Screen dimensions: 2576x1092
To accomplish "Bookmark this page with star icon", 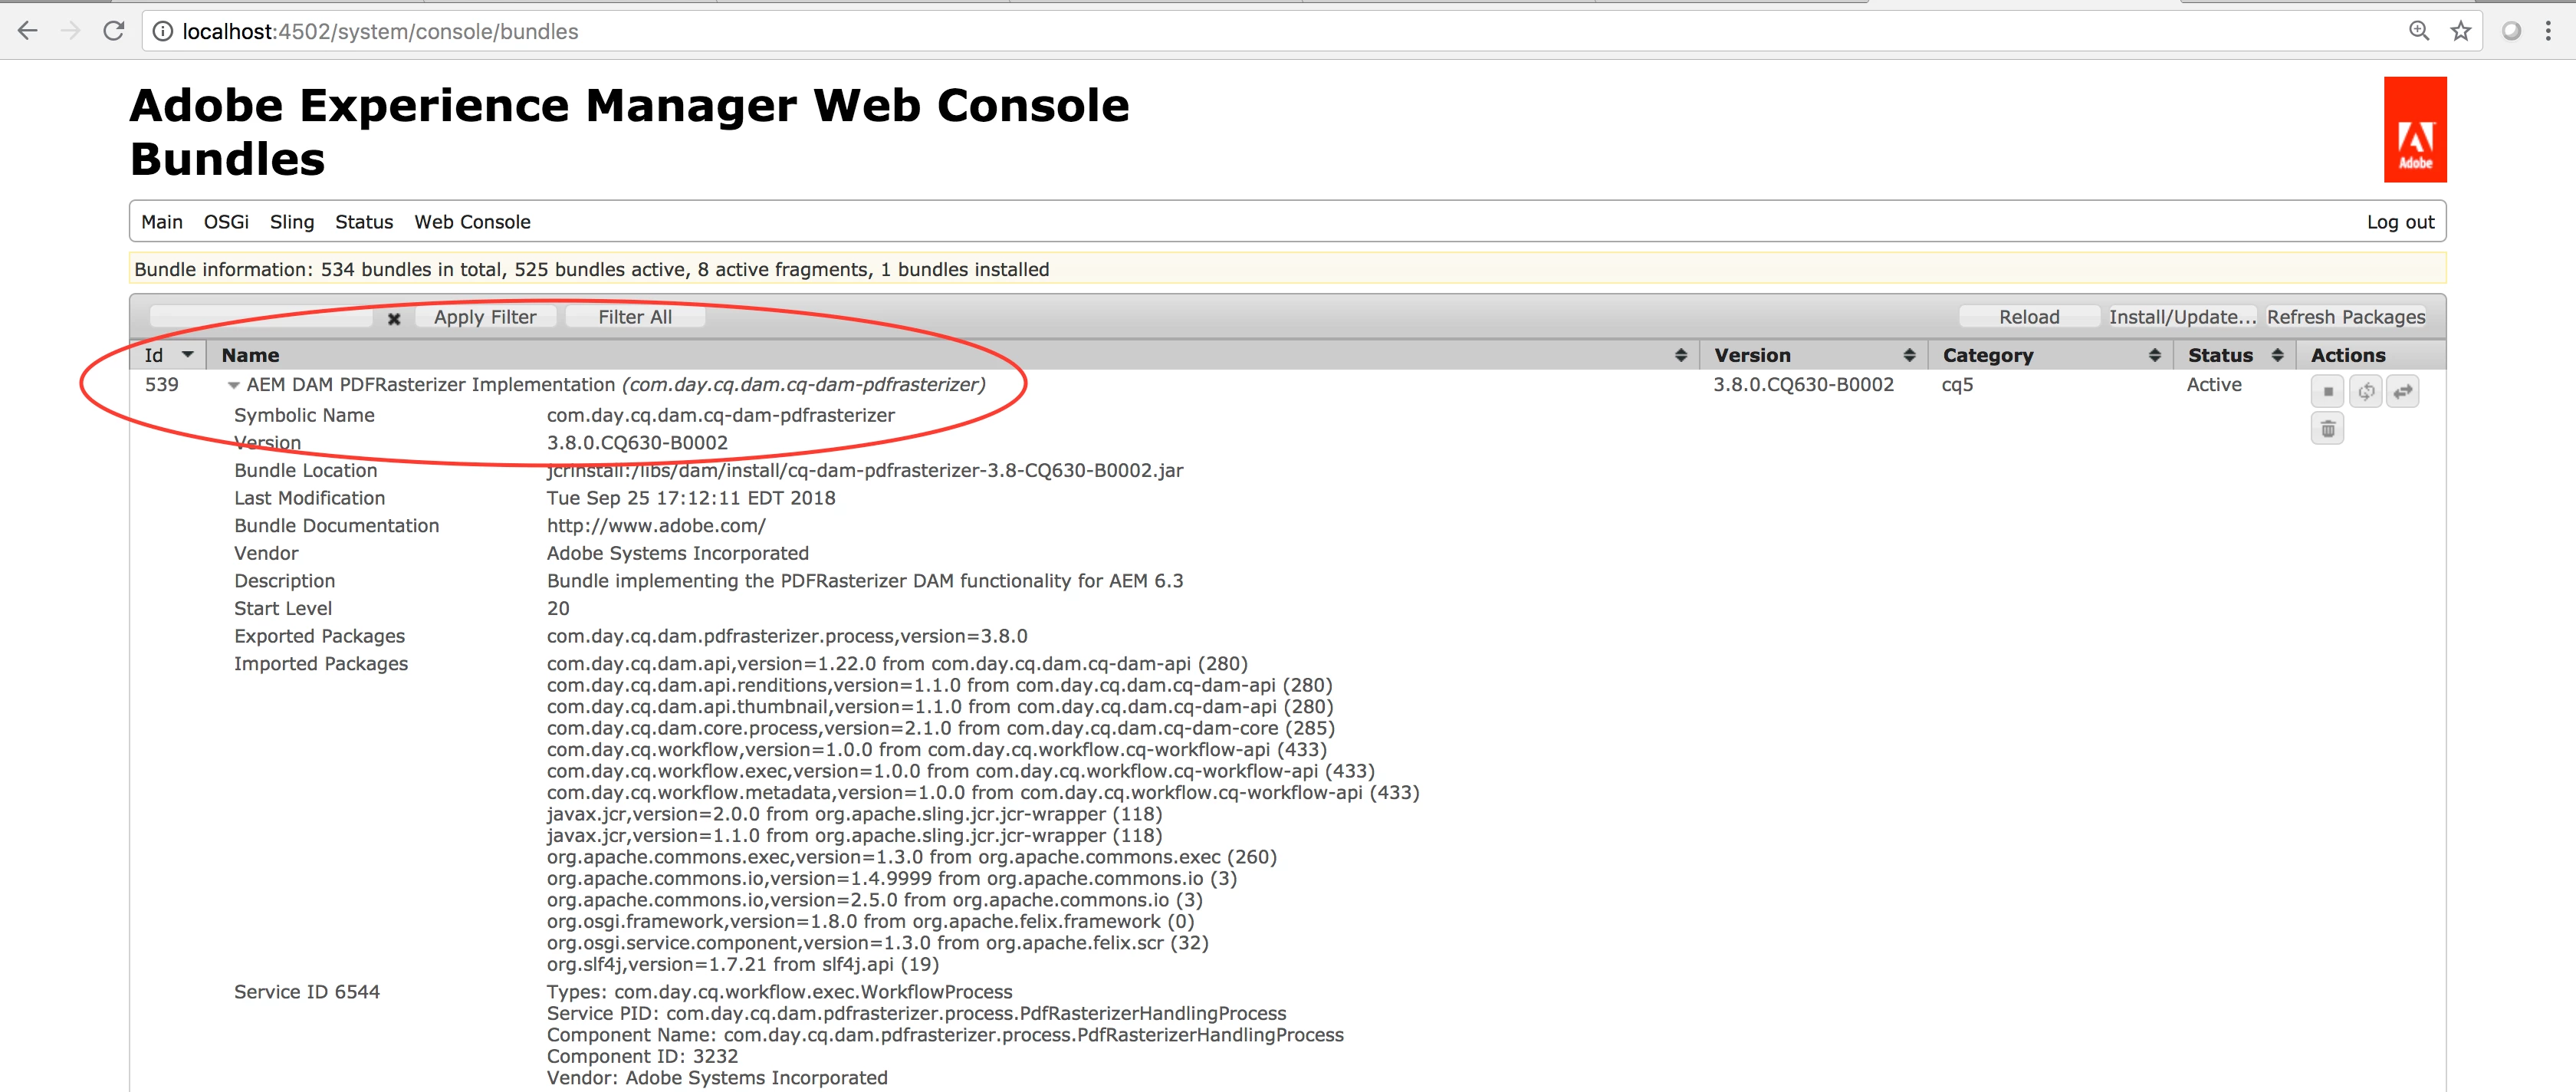I will (x=2461, y=31).
